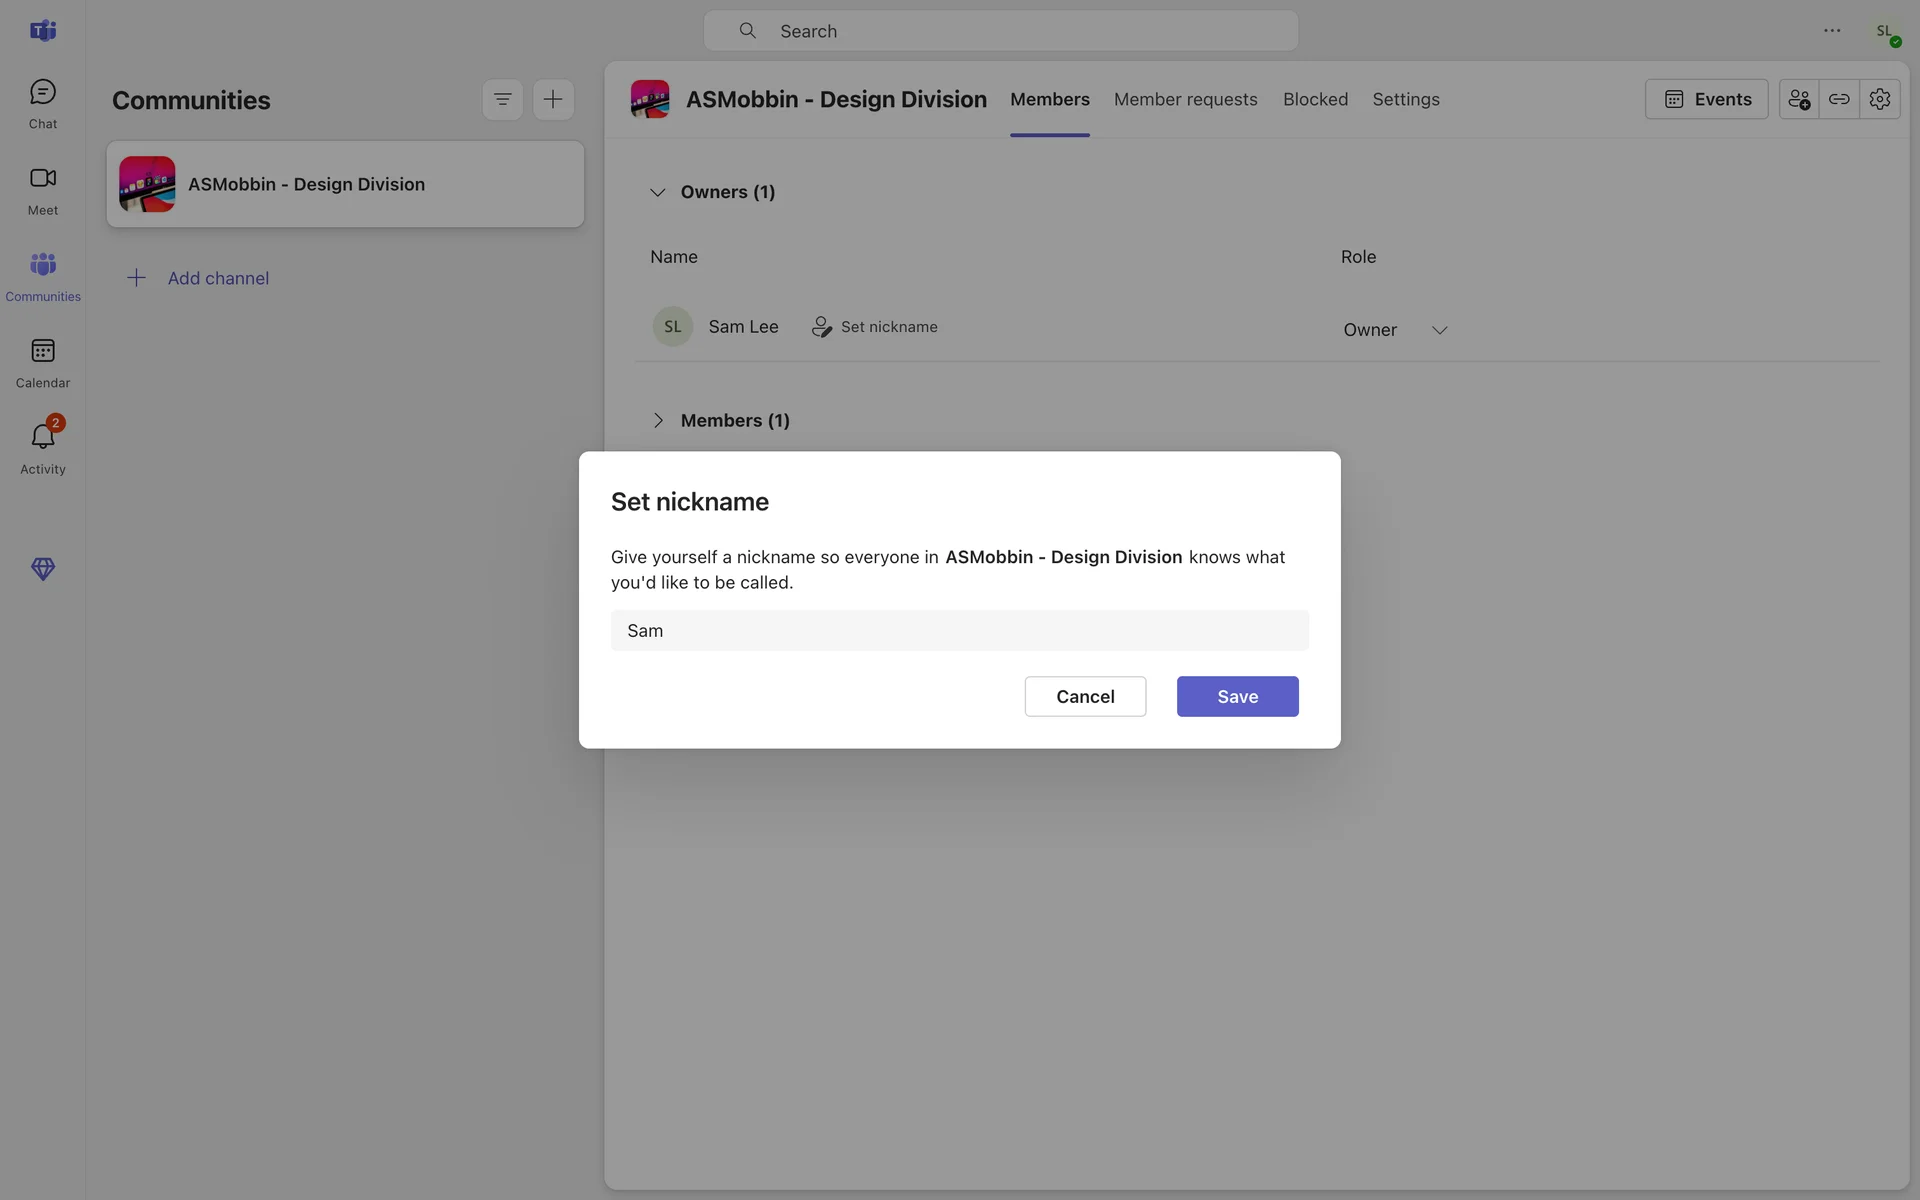Open the Meet section
Screen dimensions: 1920x1200
click(43, 189)
